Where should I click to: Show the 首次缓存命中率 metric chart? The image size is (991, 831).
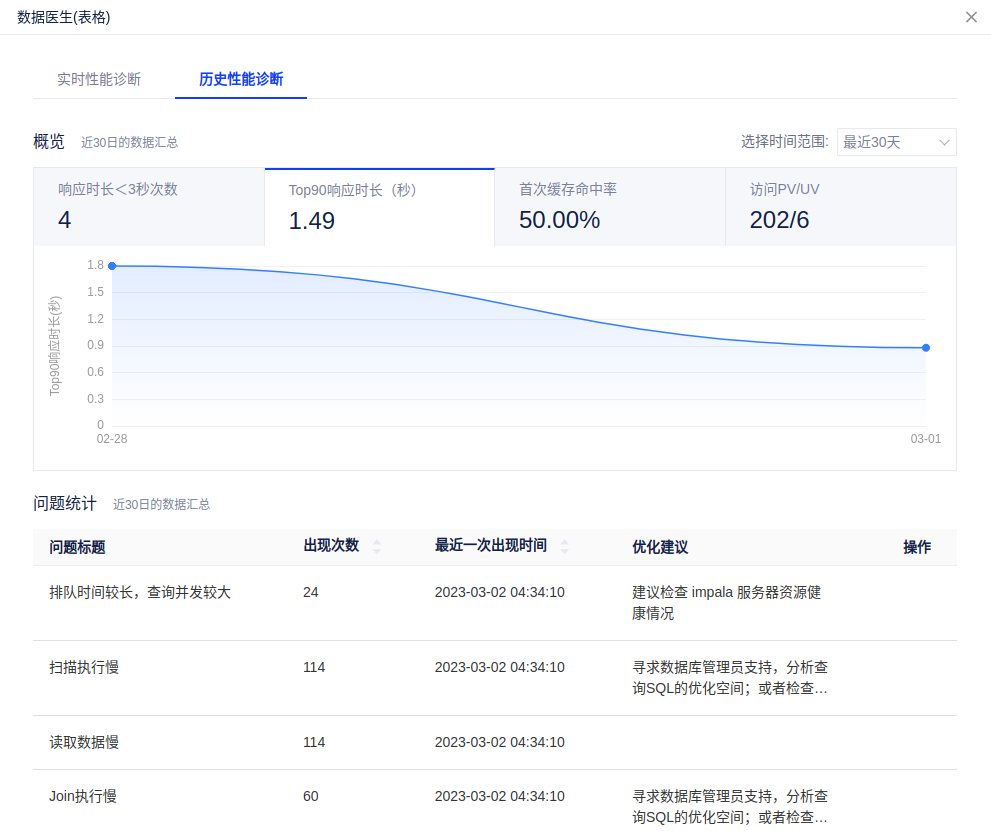coord(609,207)
